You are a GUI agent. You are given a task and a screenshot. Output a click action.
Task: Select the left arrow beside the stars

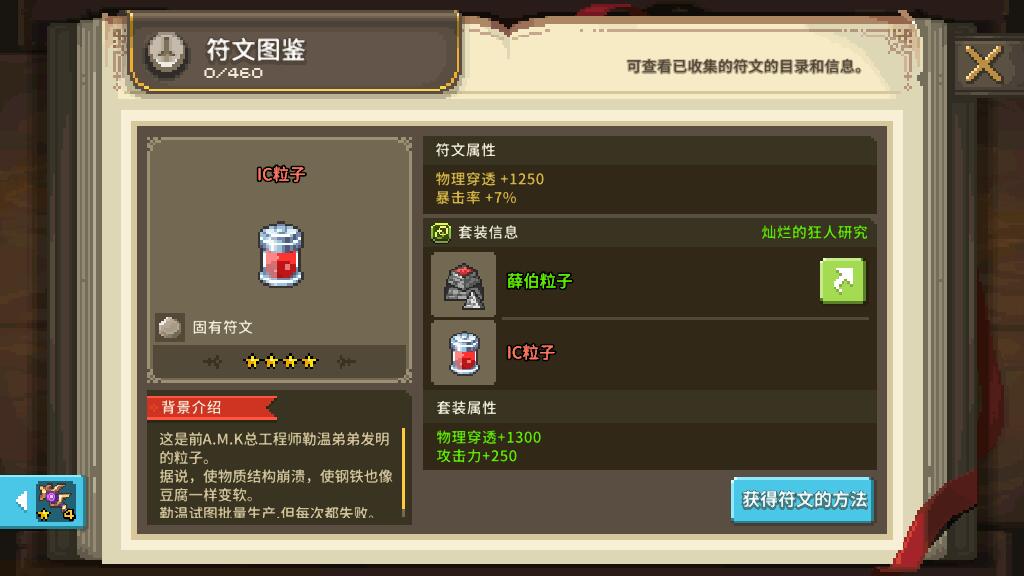pyautogui.click(x=212, y=361)
